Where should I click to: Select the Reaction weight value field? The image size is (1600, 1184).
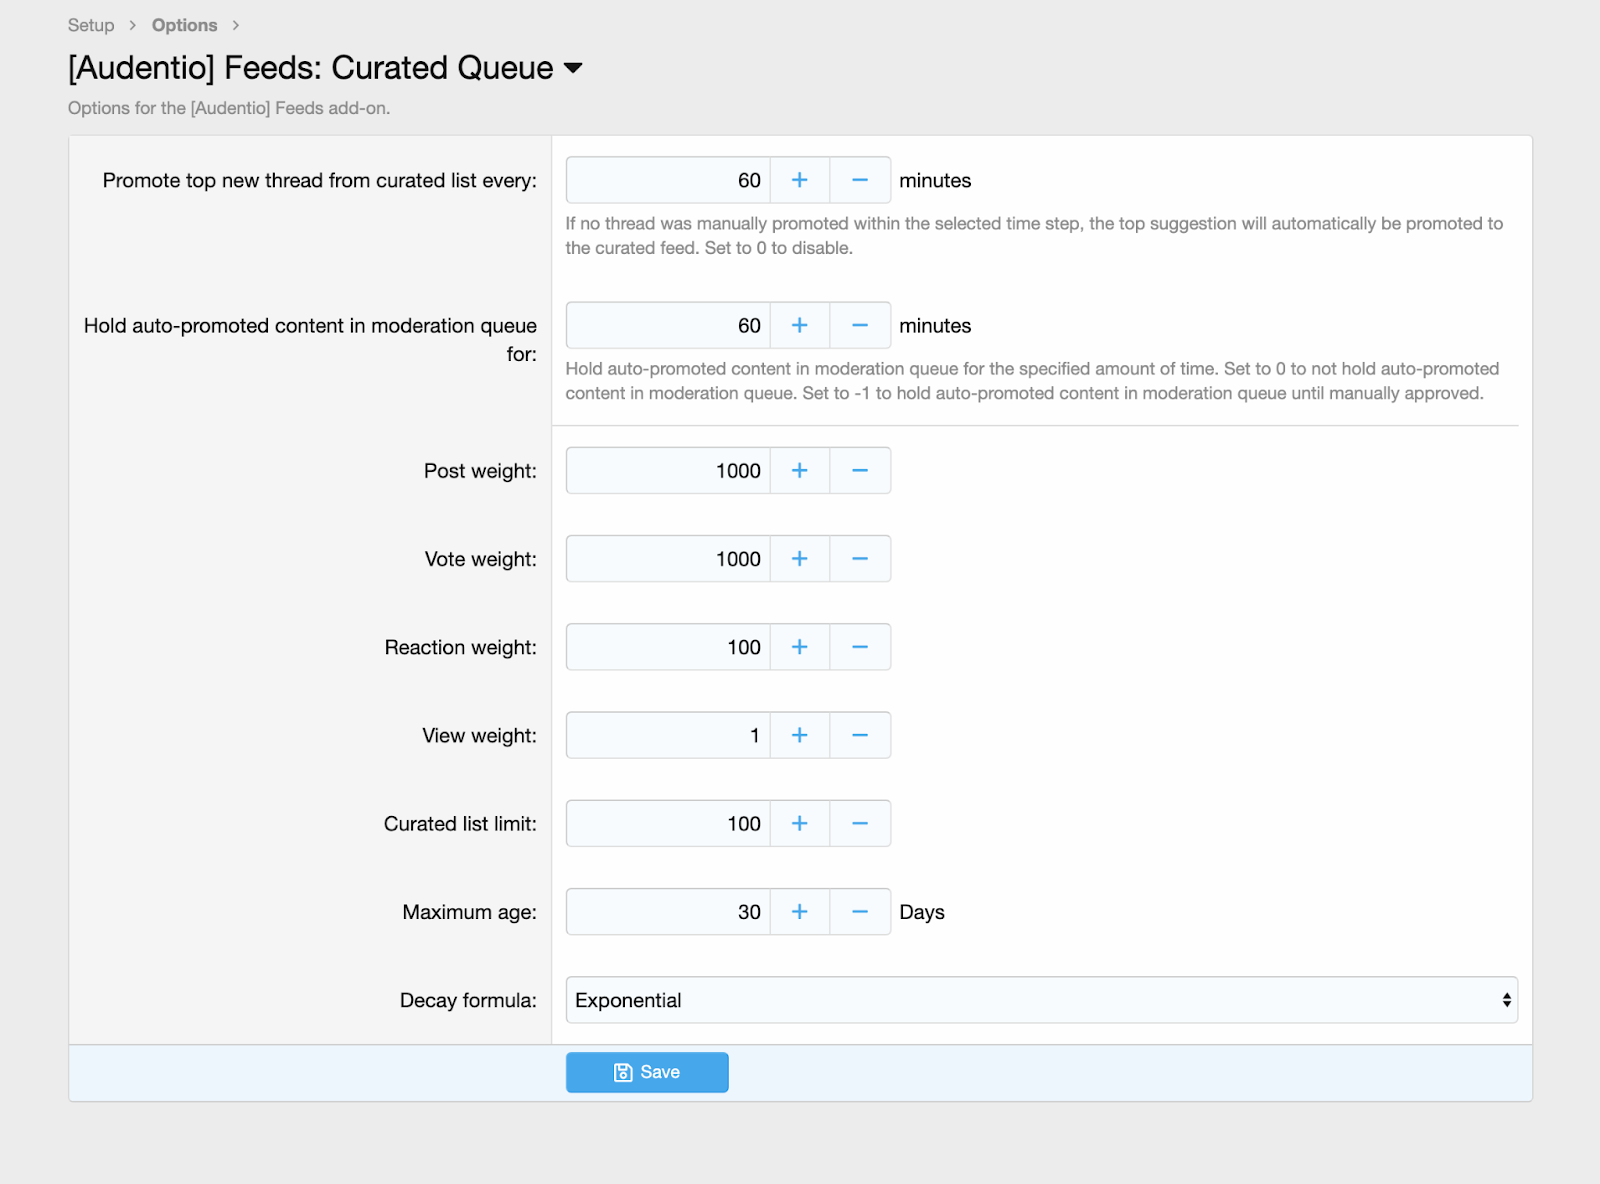click(x=668, y=647)
